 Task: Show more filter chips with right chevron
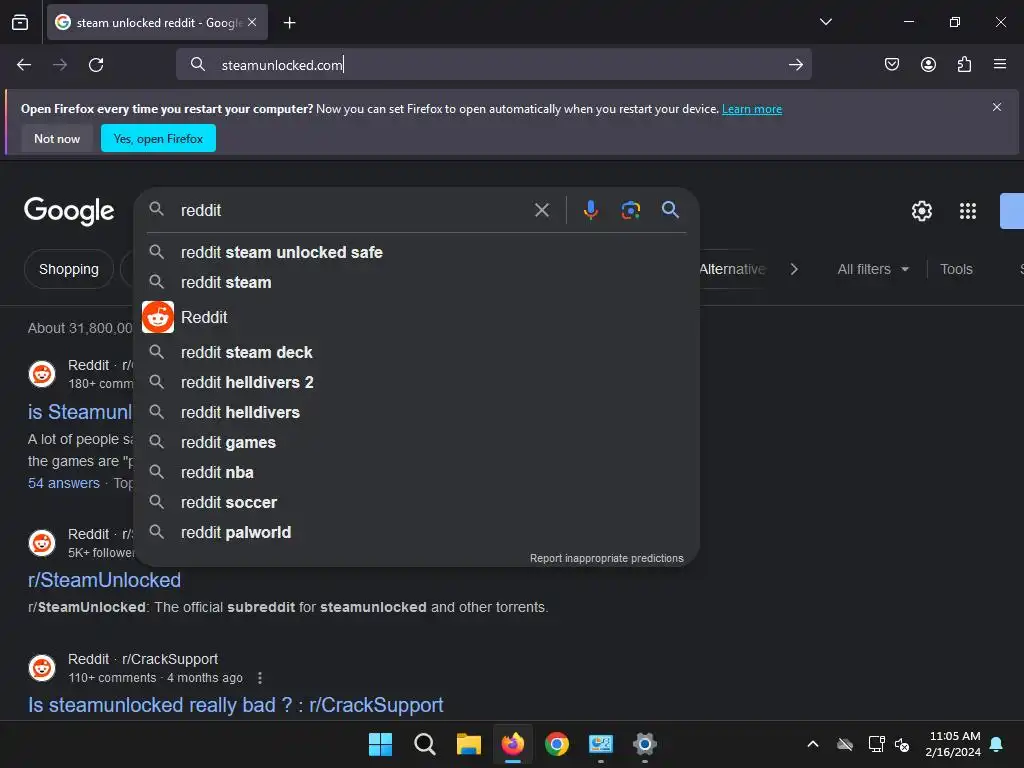point(794,269)
